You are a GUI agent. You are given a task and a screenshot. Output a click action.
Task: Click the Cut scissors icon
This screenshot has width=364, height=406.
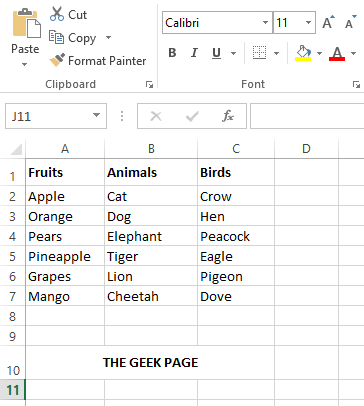point(57,14)
